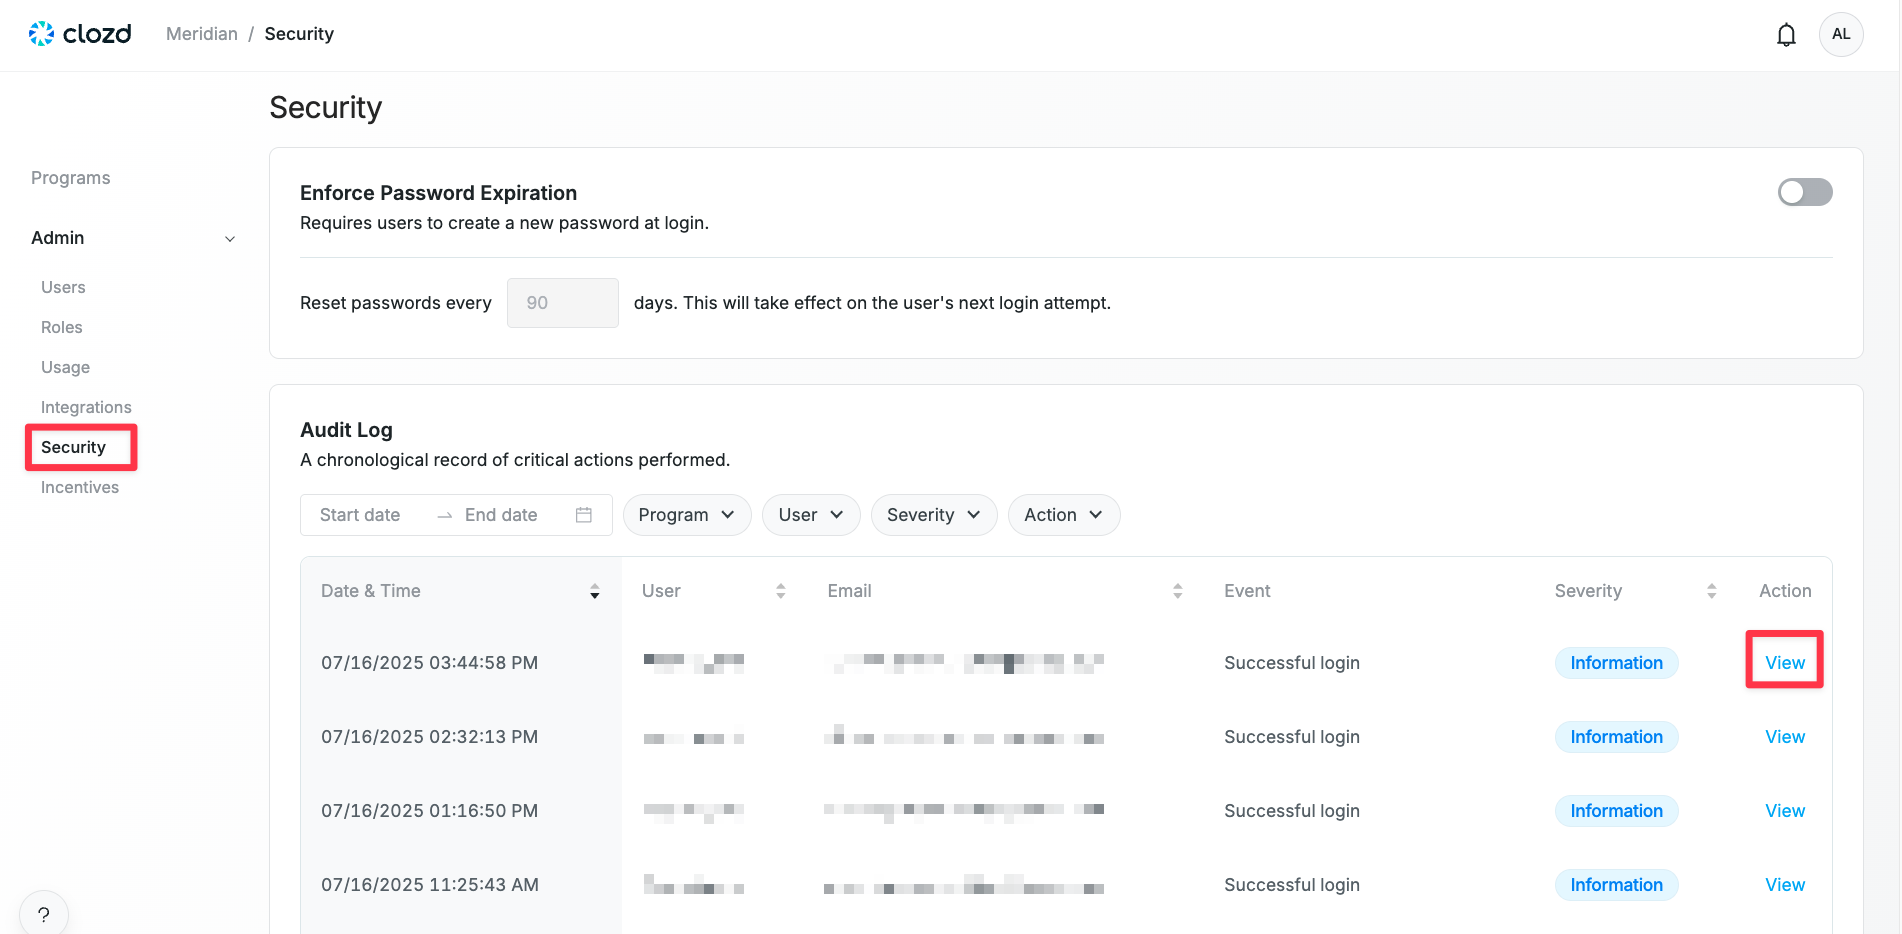Click Information badge for 01:16:50 PM row
Screen dimensions: 1902x934
coord(1616,811)
